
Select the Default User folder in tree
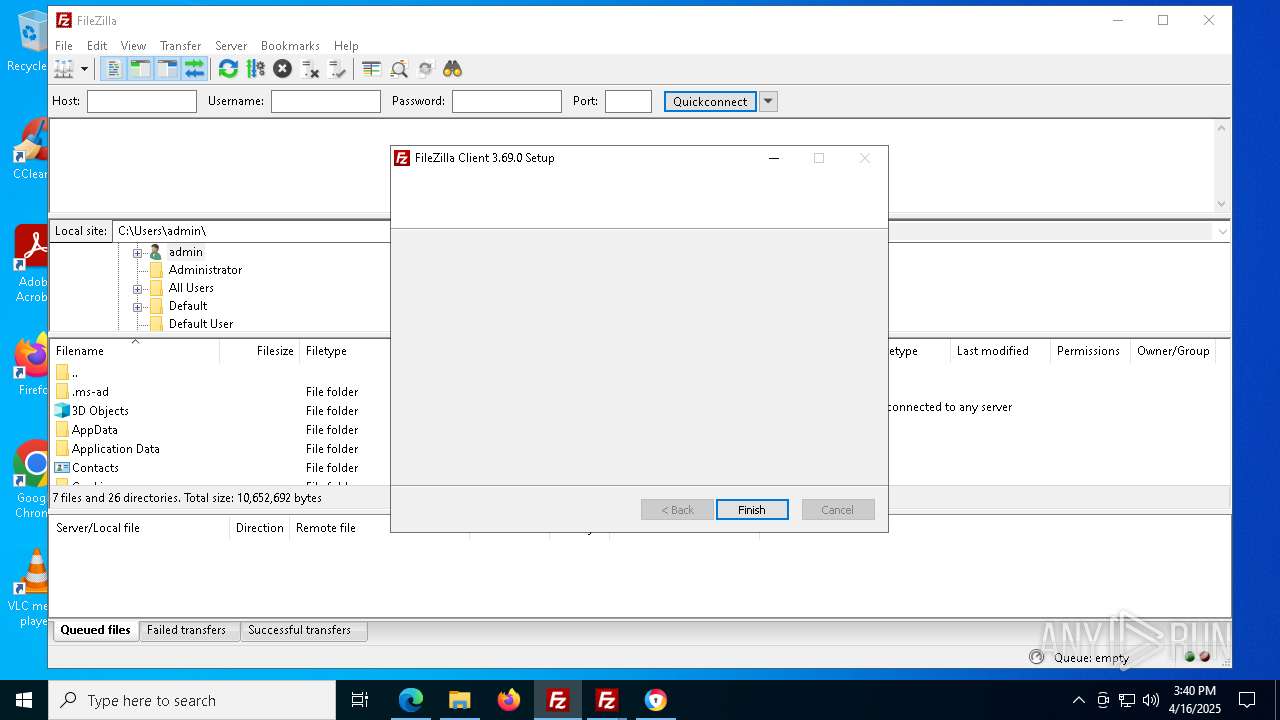point(200,324)
